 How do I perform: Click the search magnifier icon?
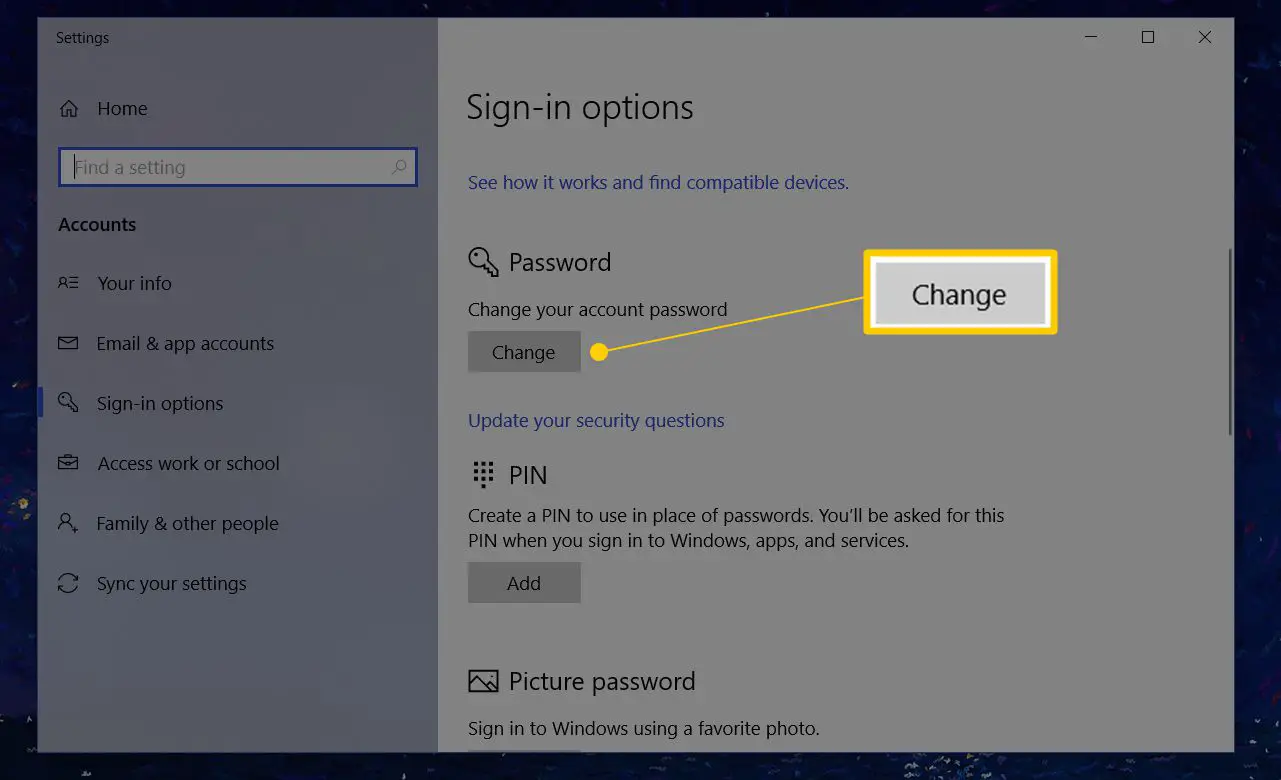coord(399,167)
